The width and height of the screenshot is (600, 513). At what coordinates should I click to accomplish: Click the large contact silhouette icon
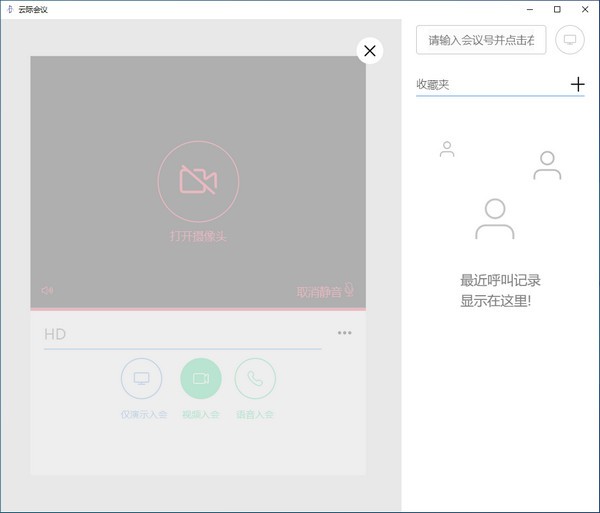(494, 219)
